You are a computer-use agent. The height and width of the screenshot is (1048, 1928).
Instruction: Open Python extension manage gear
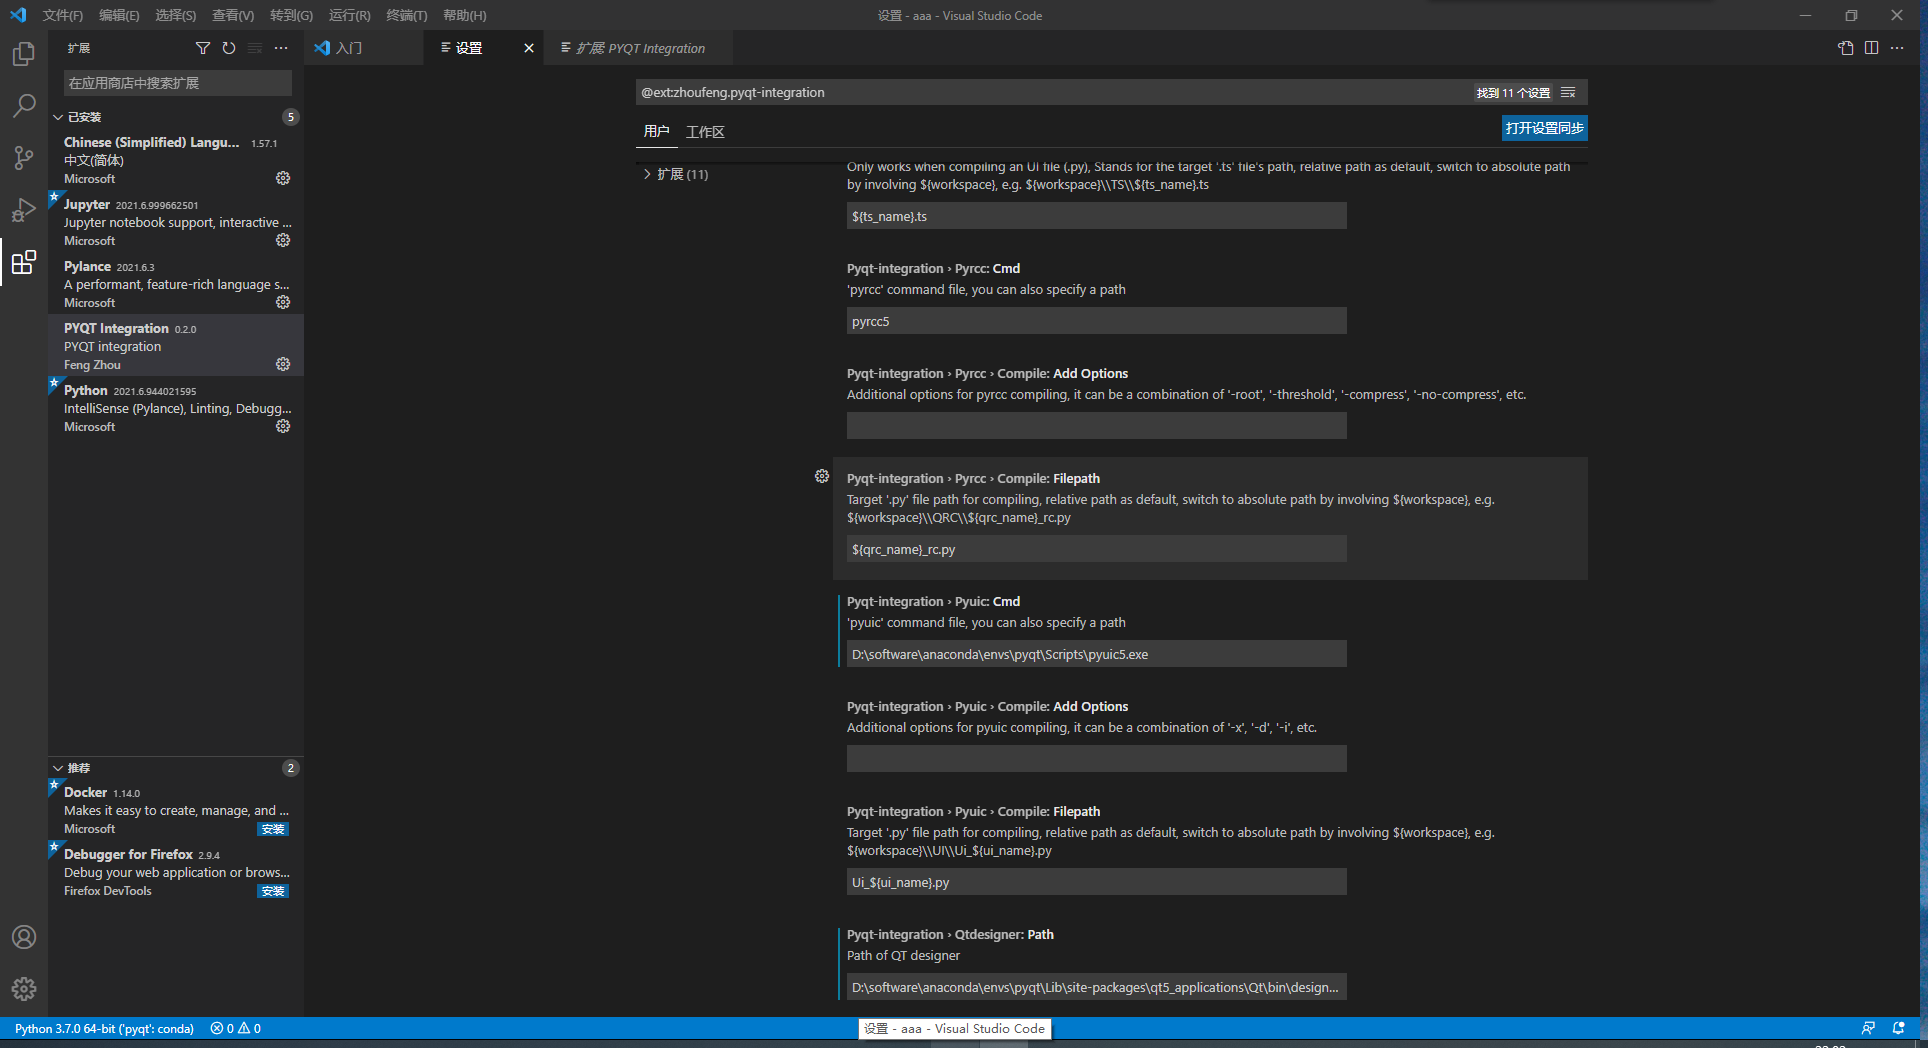click(x=283, y=426)
